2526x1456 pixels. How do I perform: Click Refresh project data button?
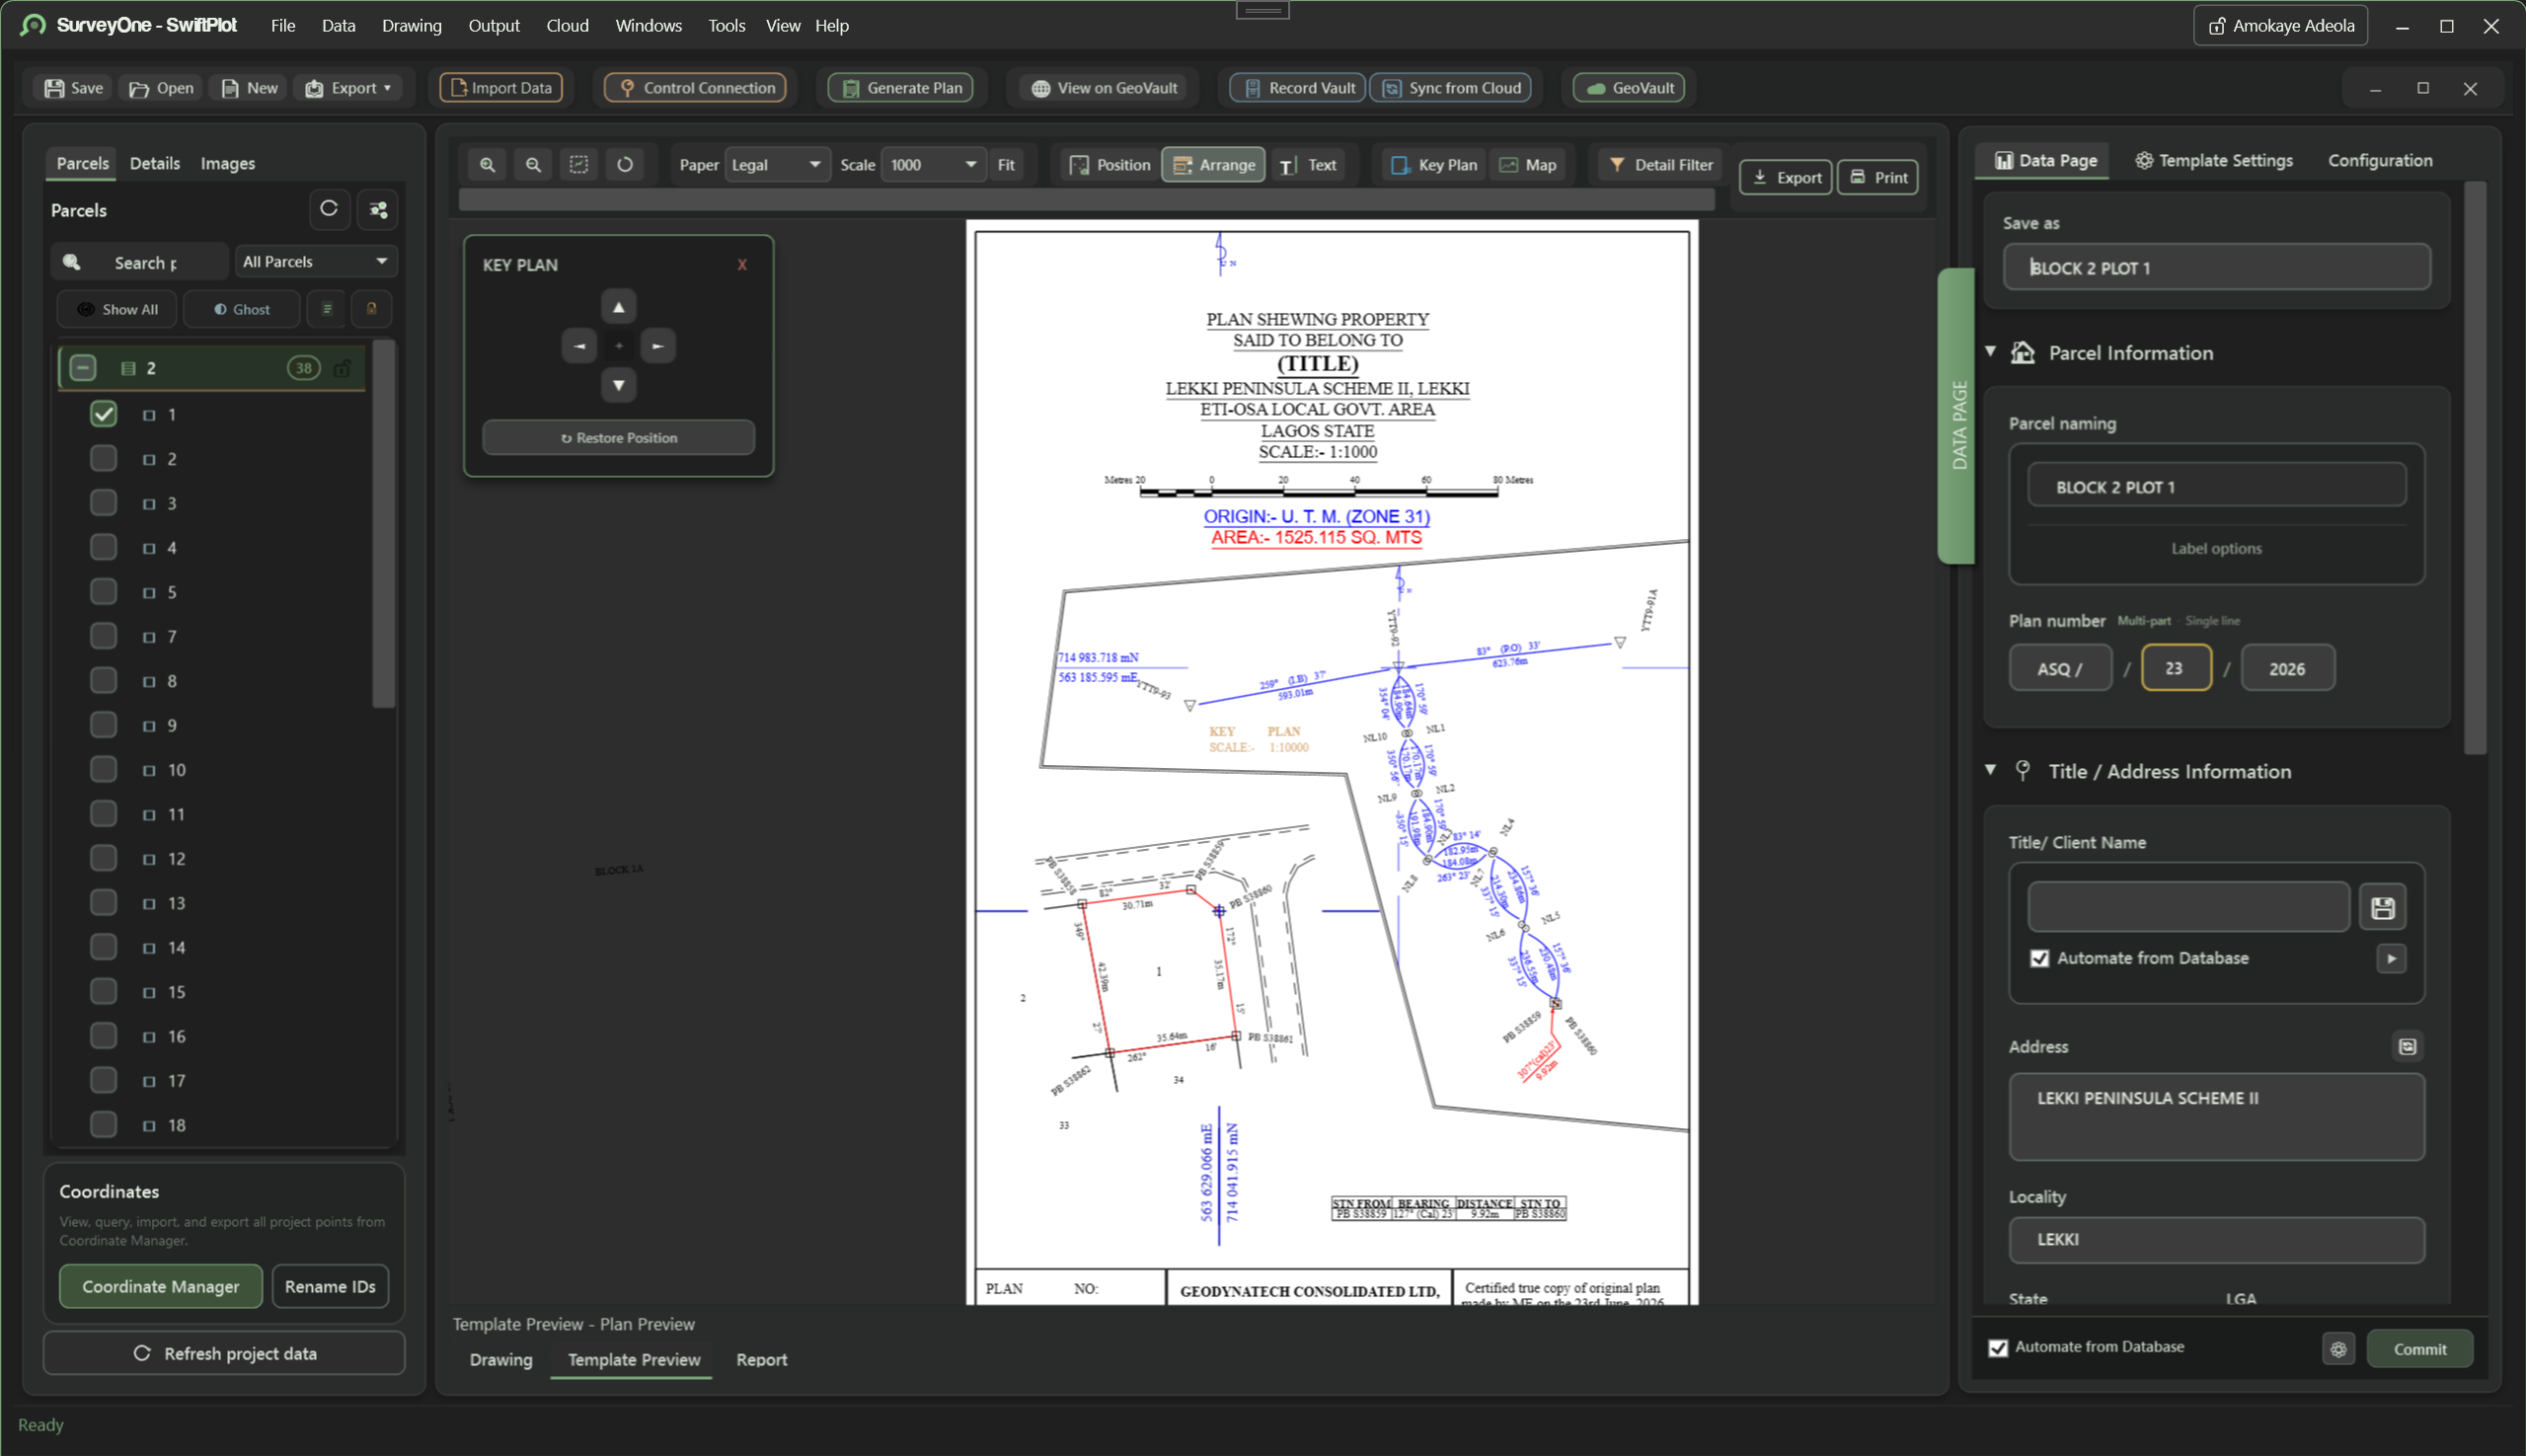[224, 1354]
